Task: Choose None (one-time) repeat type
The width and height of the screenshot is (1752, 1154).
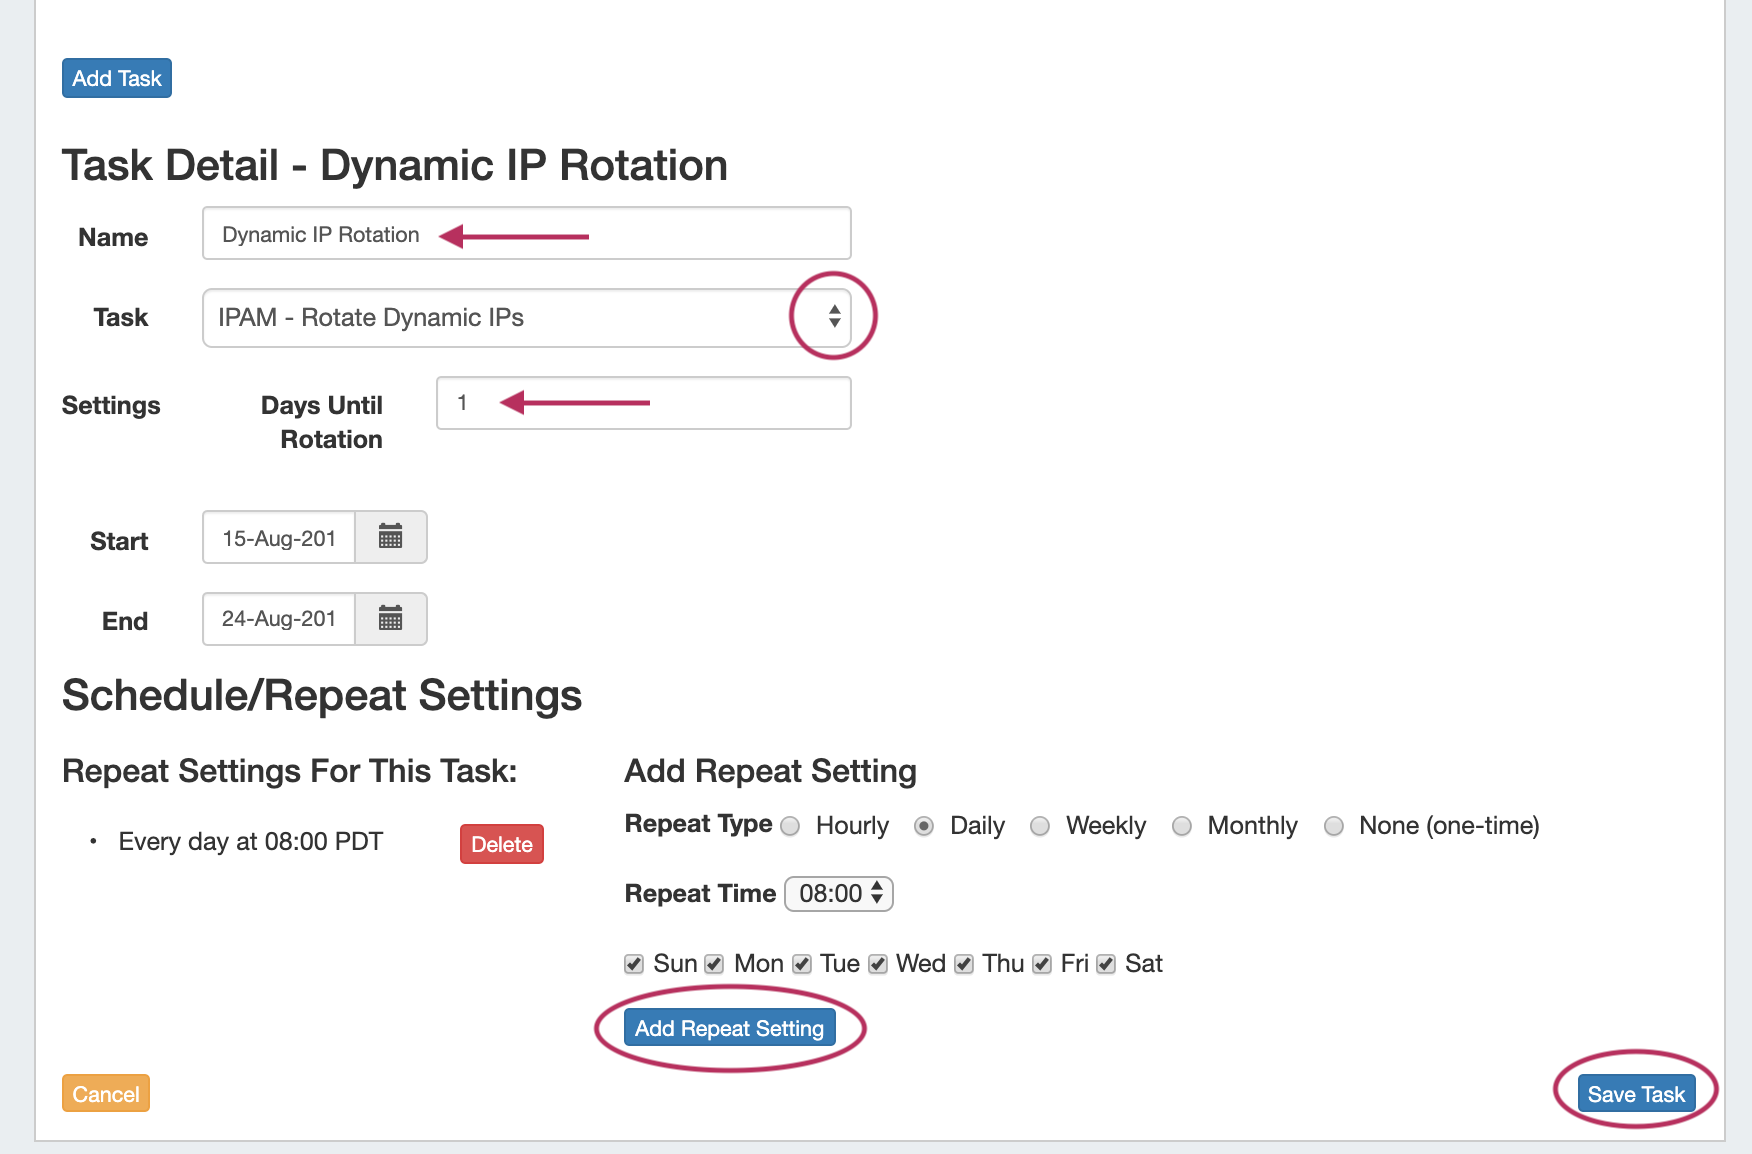Action: click(1333, 826)
